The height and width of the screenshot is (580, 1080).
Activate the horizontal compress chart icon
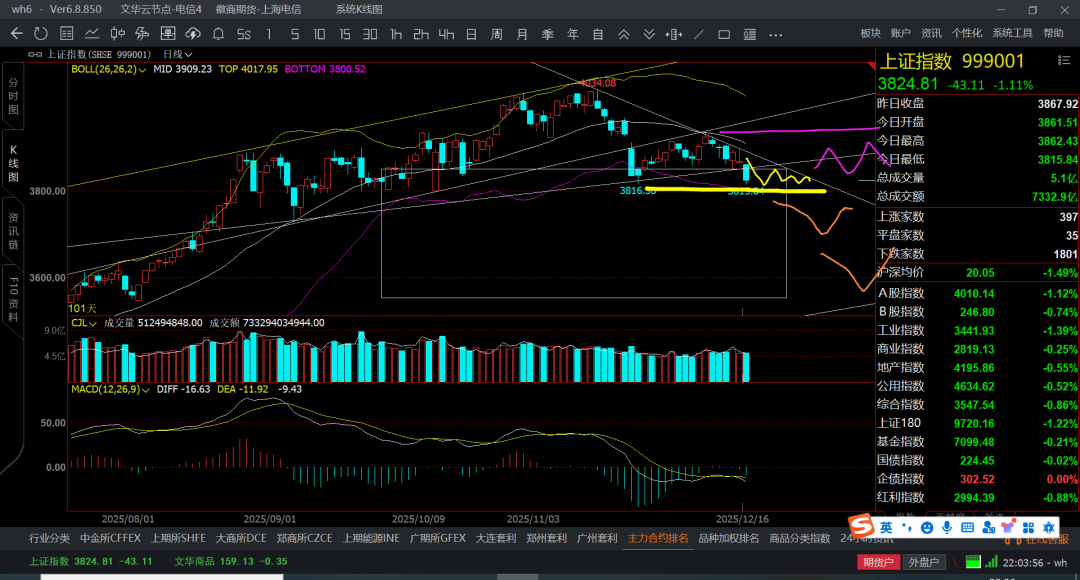674,34
